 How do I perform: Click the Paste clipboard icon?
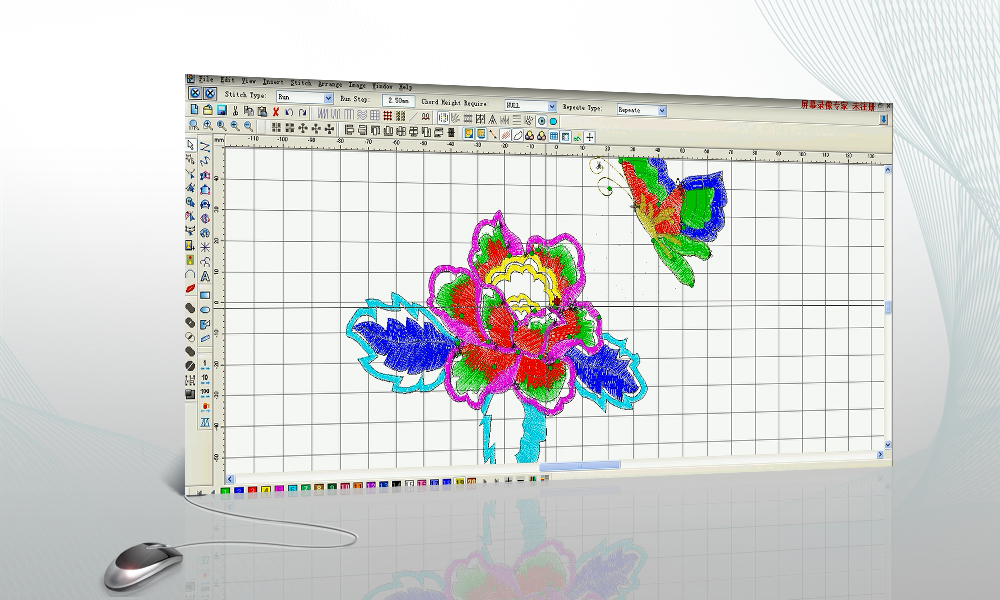(x=262, y=111)
